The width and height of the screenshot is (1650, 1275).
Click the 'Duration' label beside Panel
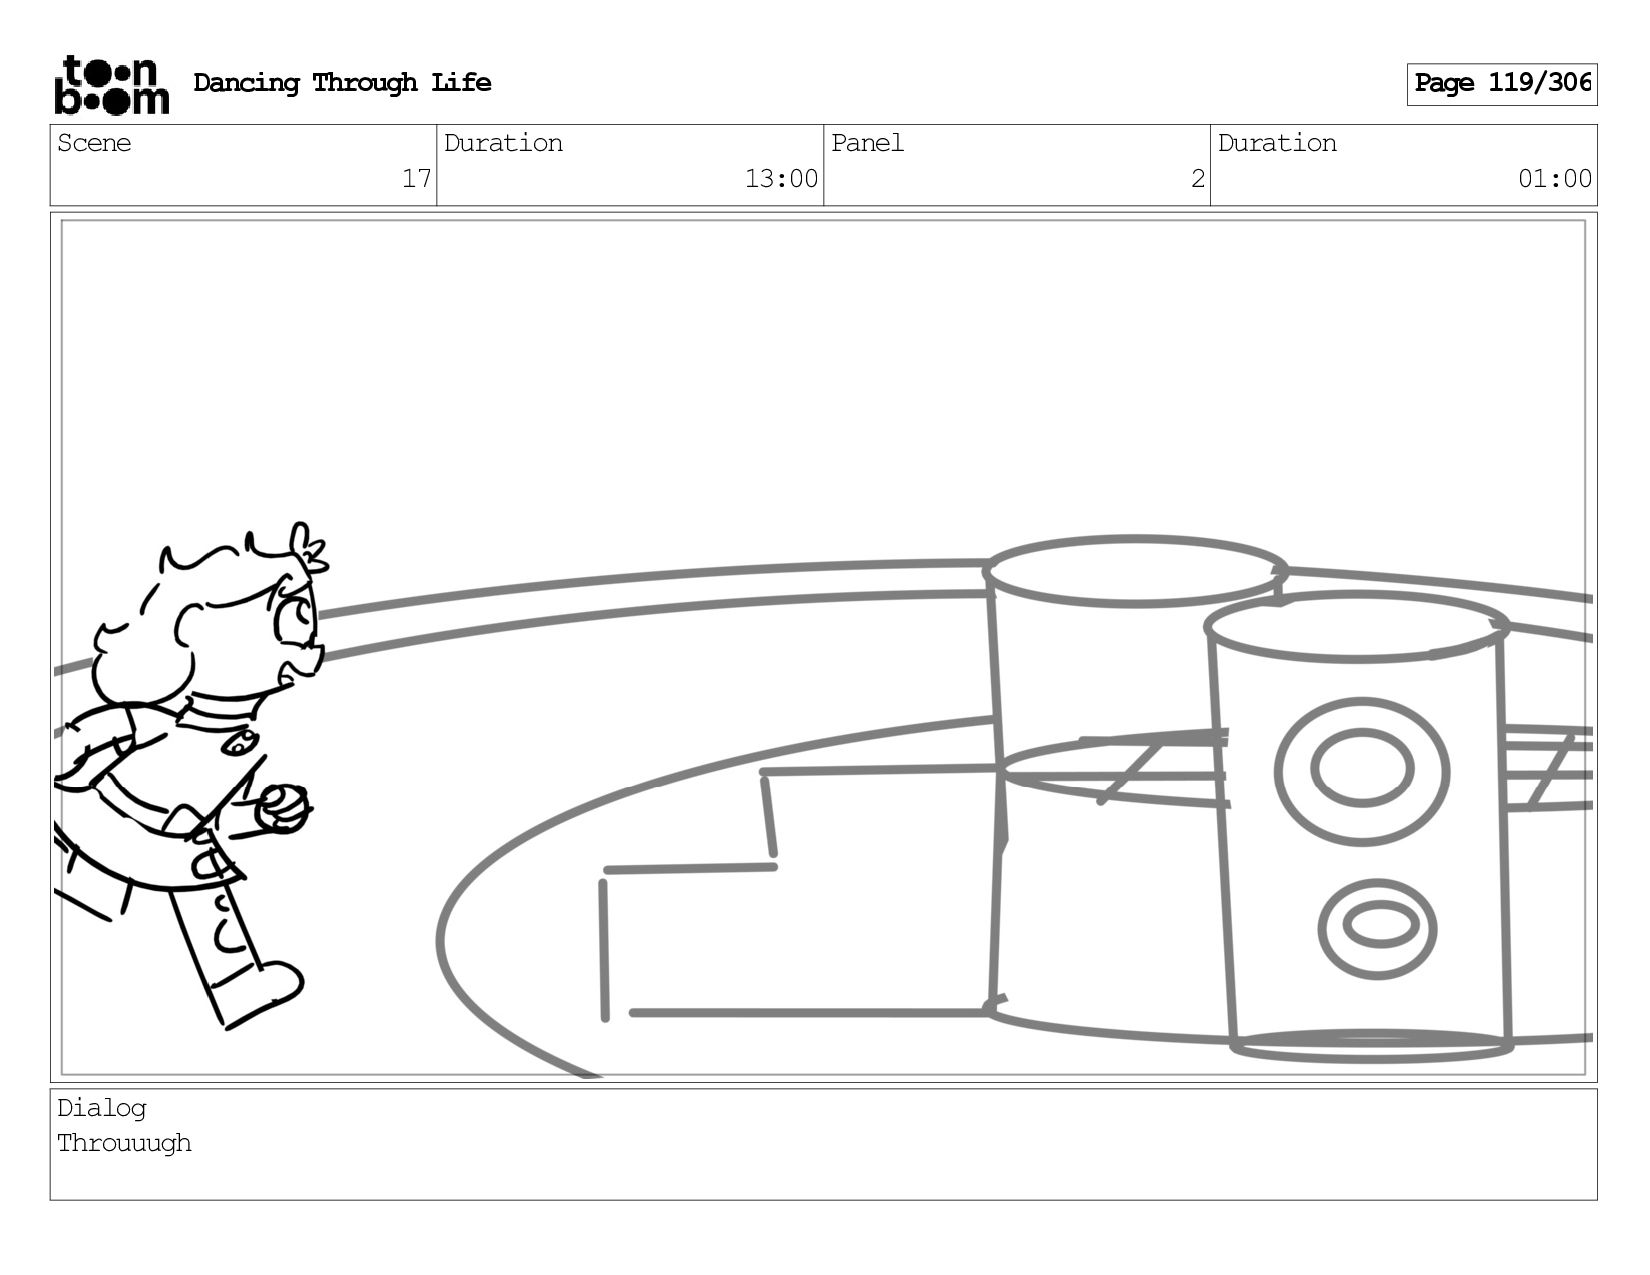coord(1277,143)
